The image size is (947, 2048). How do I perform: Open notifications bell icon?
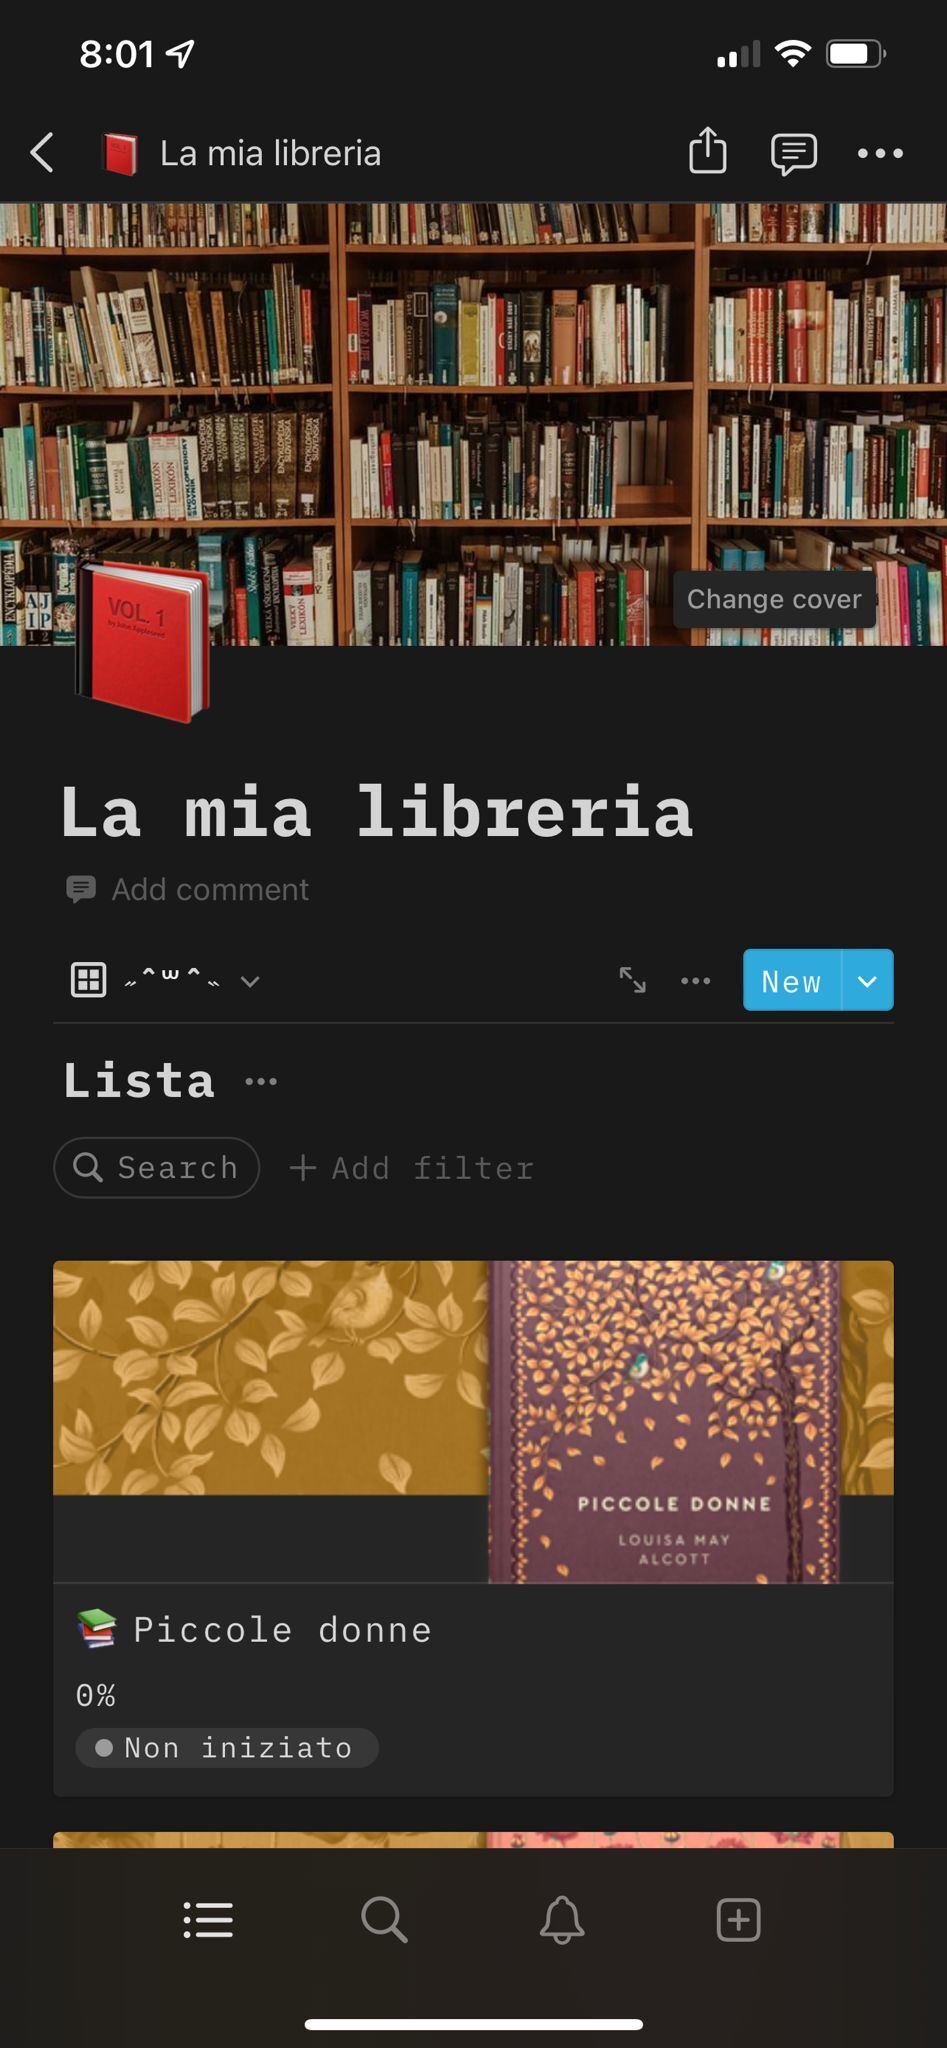[x=562, y=1920]
